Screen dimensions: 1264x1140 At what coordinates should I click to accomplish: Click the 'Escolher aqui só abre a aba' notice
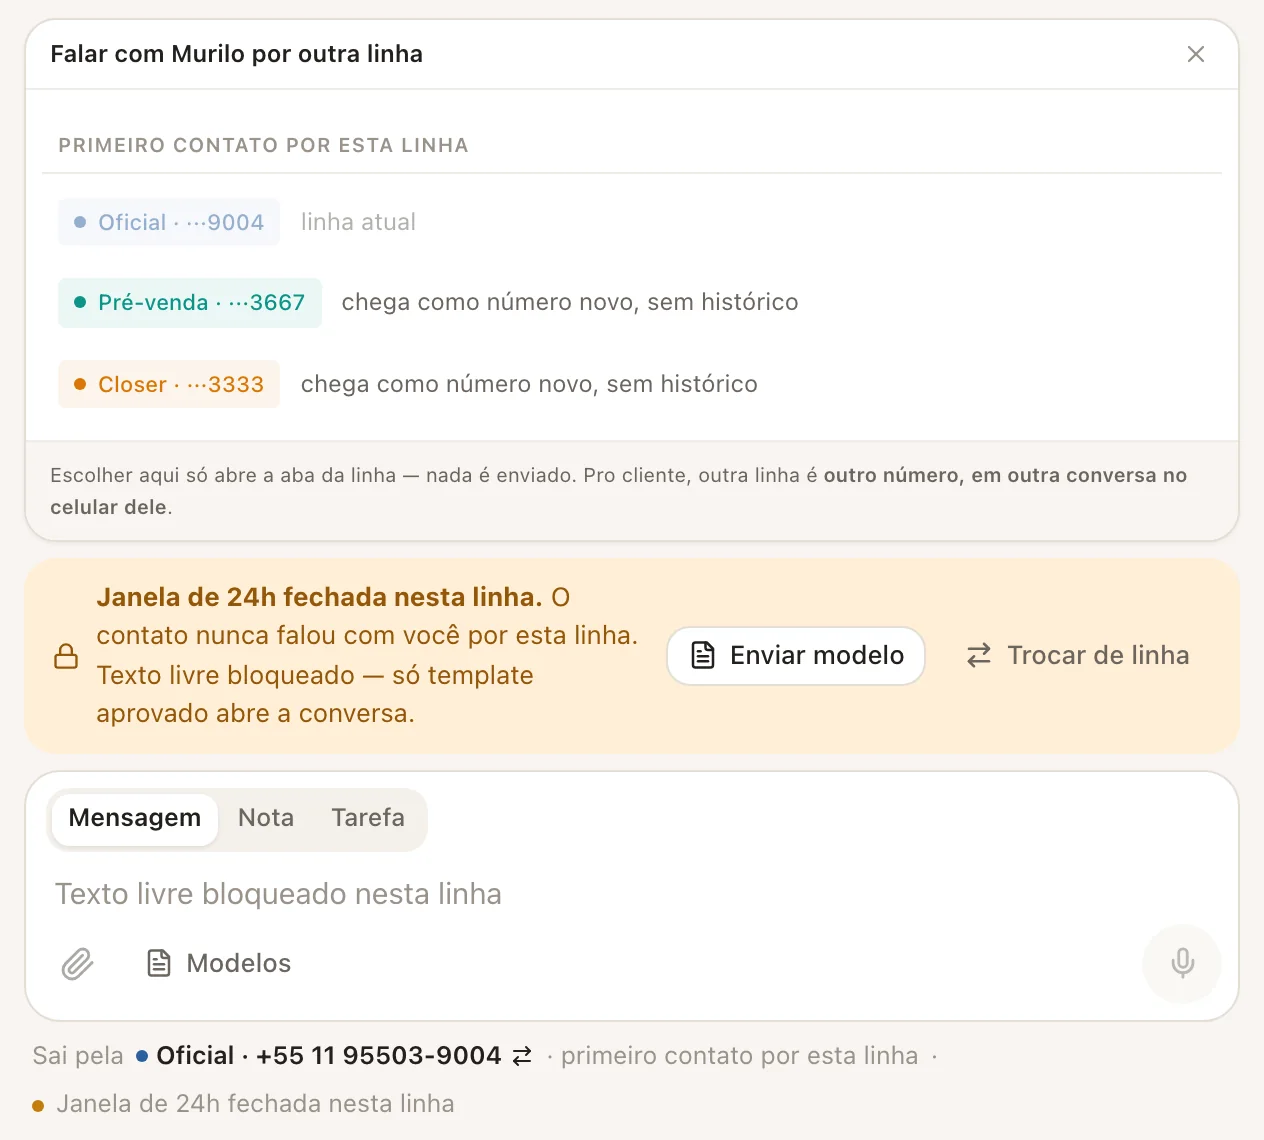[618, 491]
